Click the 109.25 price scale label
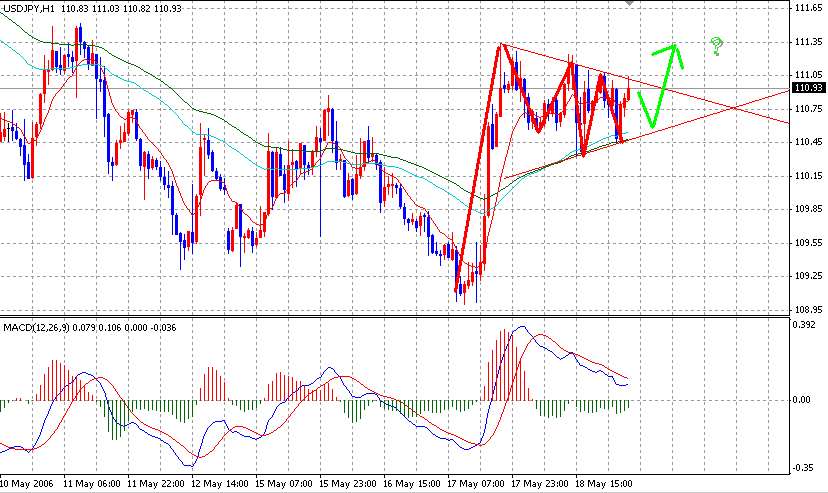Viewport: 828px width, 493px height. tap(808, 276)
